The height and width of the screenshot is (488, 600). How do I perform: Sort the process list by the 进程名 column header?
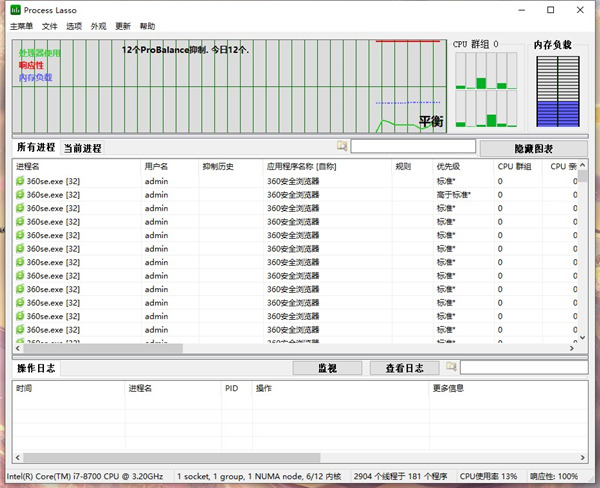click(x=28, y=166)
